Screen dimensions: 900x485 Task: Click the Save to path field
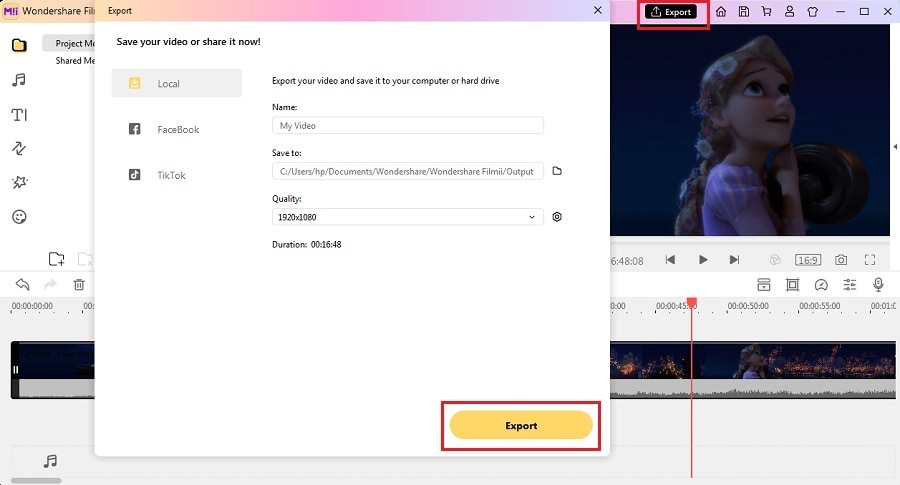pos(408,171)
